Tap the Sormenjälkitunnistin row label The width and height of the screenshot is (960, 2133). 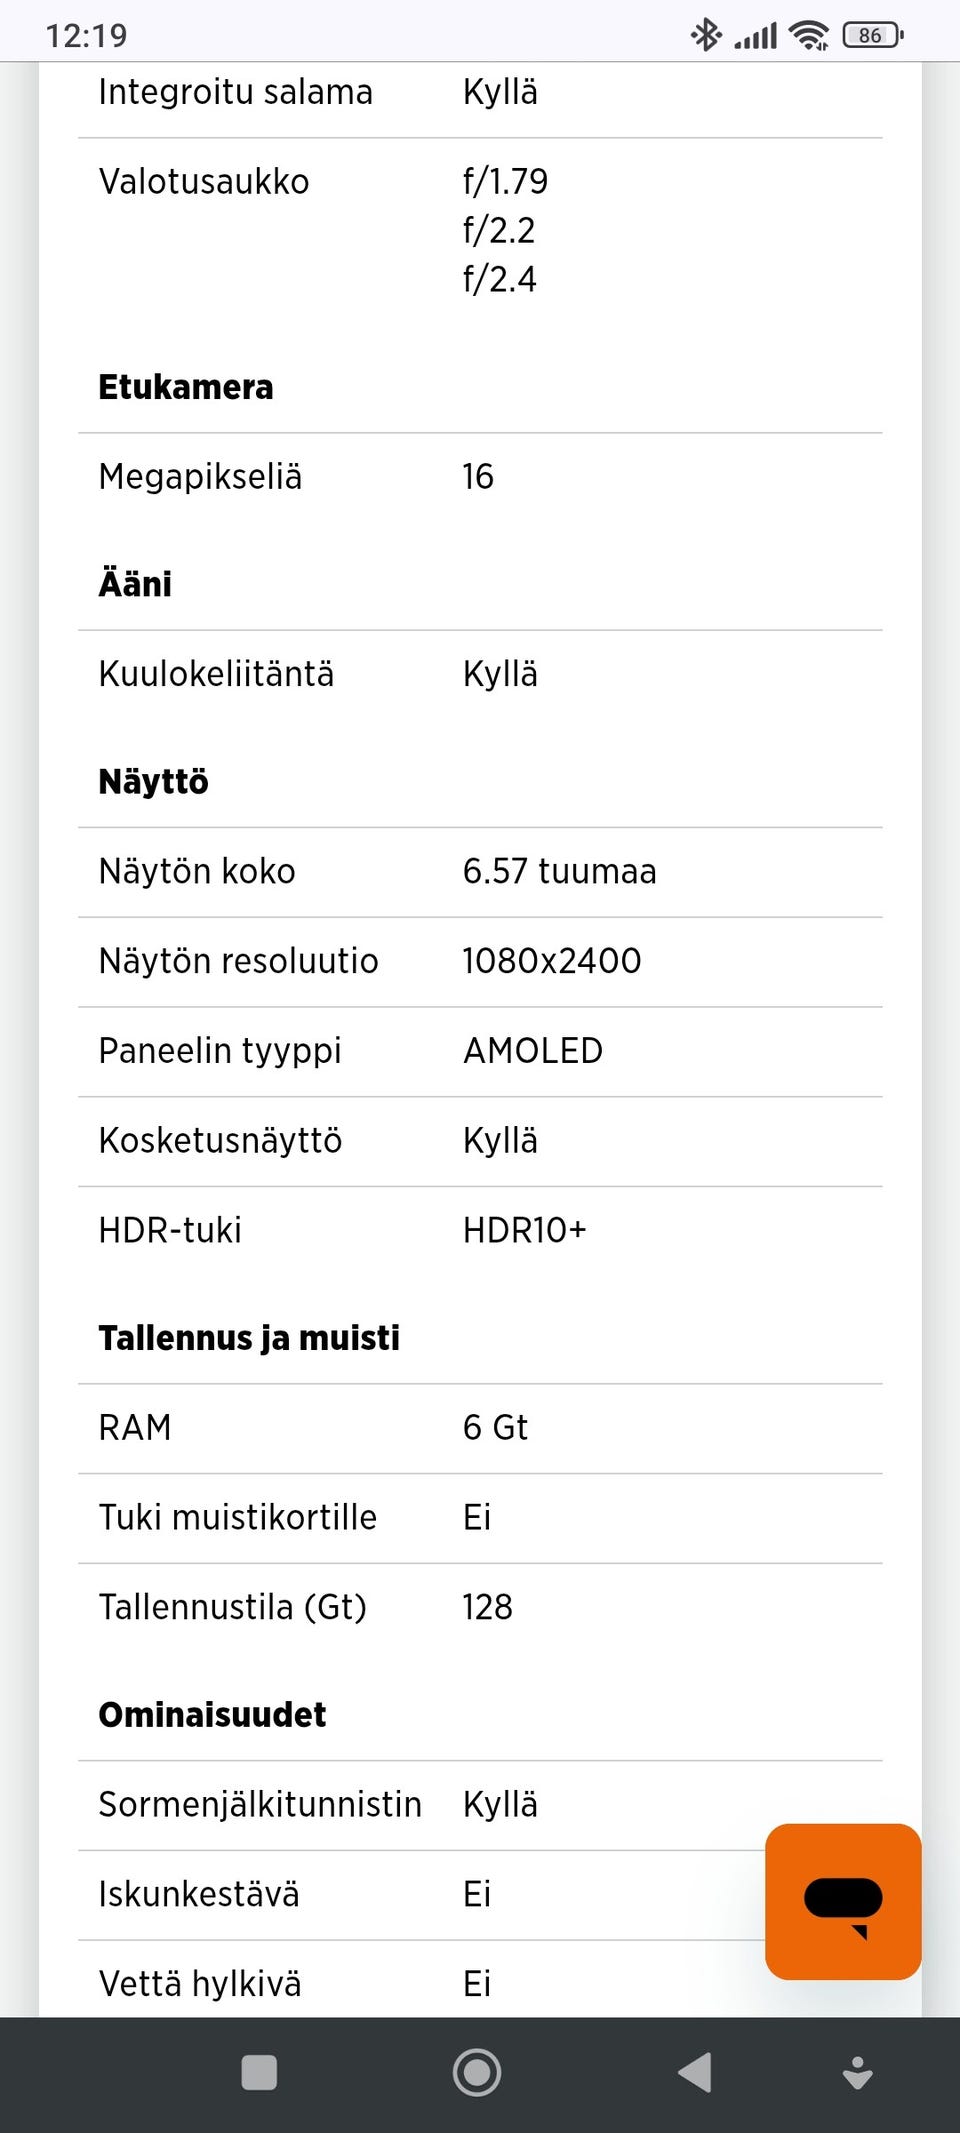tap(260, 1804)
